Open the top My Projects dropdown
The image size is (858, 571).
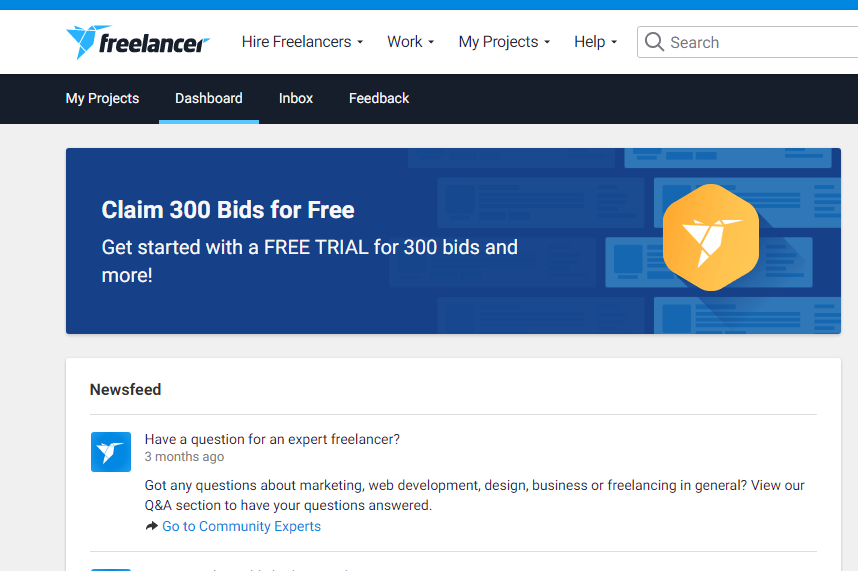pos(504,42)
